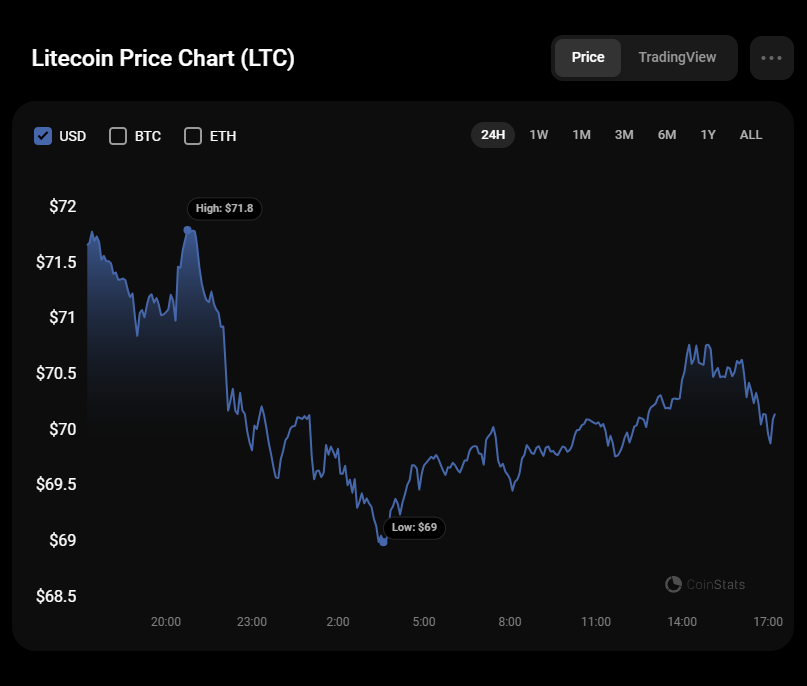The height and width of the screenshot is (686, 807).
Task: Open the three-dot more options menu
Action: pyautogui.click(x=771, y=58)
